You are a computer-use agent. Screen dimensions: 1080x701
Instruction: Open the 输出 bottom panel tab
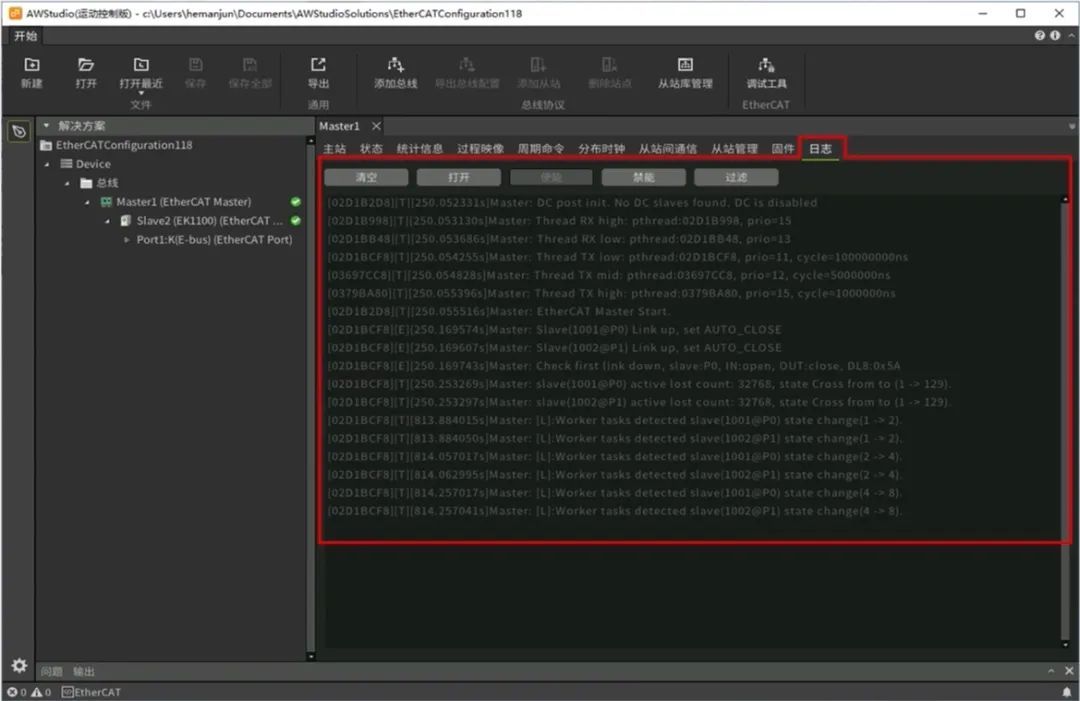tap(84, 671)
